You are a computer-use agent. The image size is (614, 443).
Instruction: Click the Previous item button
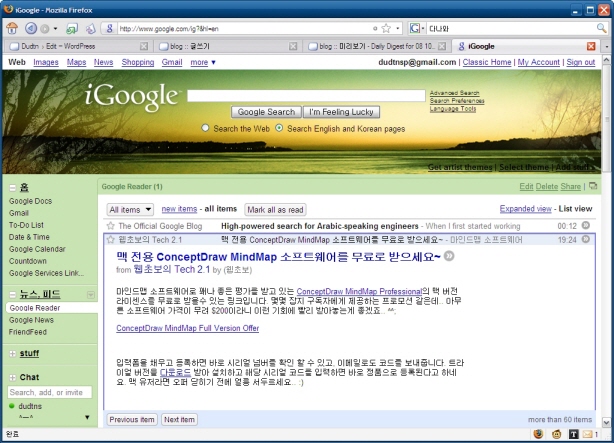click(x=132, y=419)
